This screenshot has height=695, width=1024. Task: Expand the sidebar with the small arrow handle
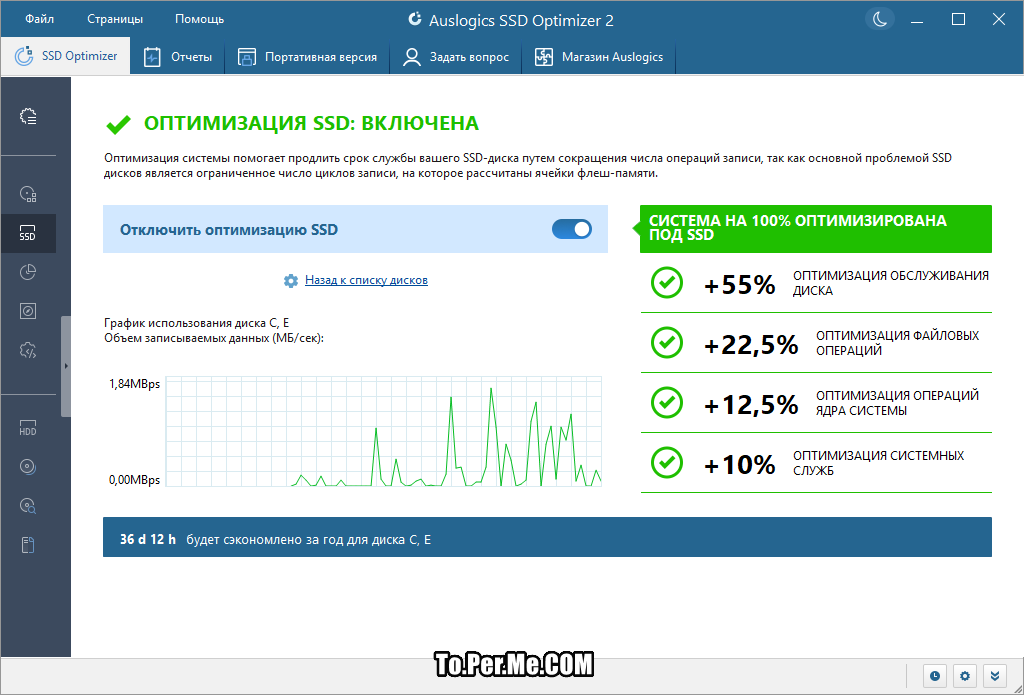click(66, 366)
